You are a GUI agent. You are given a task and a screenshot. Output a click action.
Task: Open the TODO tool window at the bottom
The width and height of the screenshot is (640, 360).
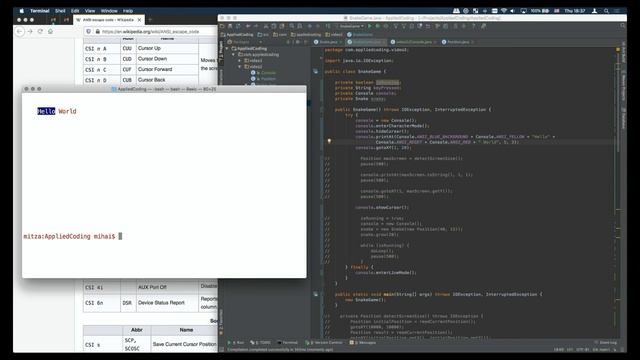[x=260, y=342]
